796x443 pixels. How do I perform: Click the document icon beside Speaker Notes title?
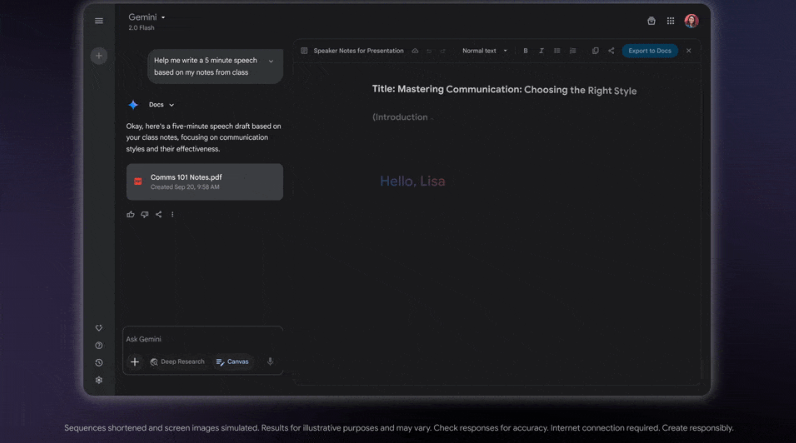(304, 51)
